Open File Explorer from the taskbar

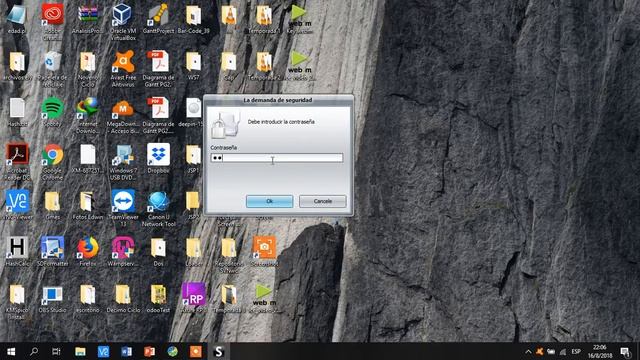click(80, 351)
